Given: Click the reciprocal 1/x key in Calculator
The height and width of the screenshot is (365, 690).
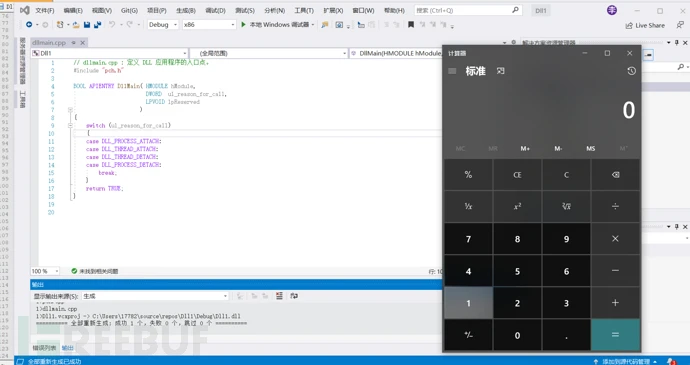Looking at the screenshot, I should pyautogui.click(x=468, y=206).
